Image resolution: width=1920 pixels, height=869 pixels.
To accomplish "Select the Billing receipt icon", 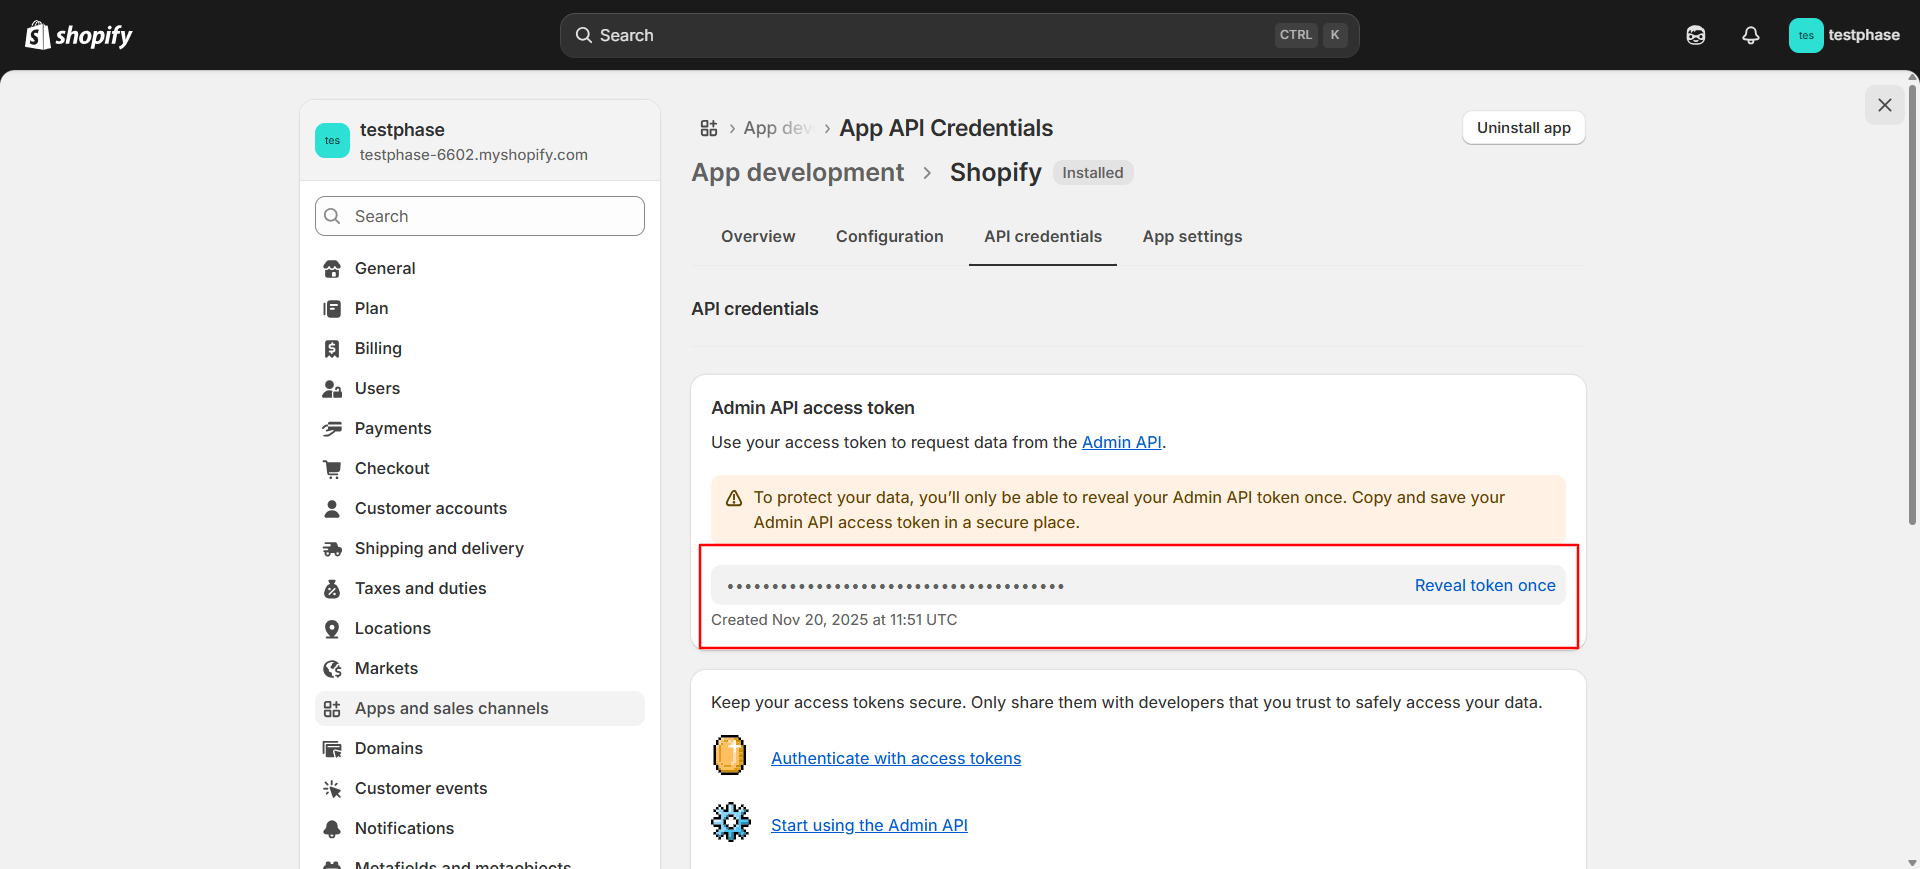I will click(x=332, y=348).
